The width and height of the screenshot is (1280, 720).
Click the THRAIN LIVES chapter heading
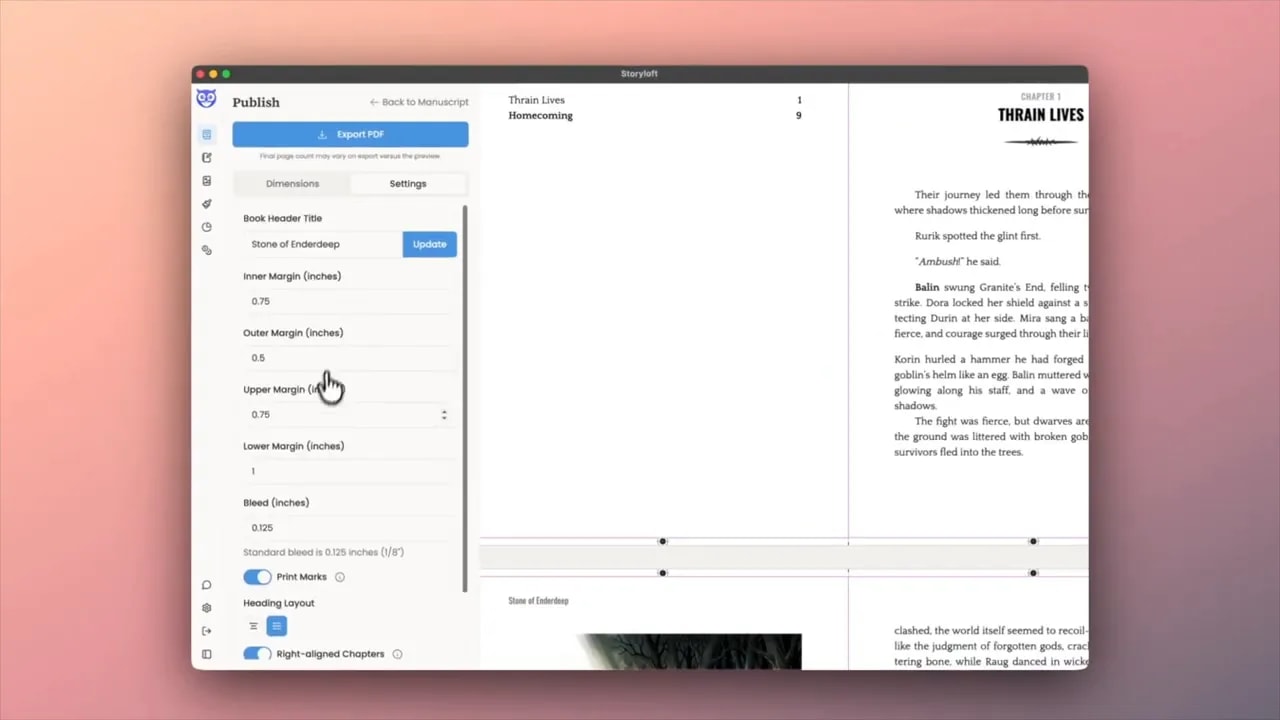coord(1040,115)
